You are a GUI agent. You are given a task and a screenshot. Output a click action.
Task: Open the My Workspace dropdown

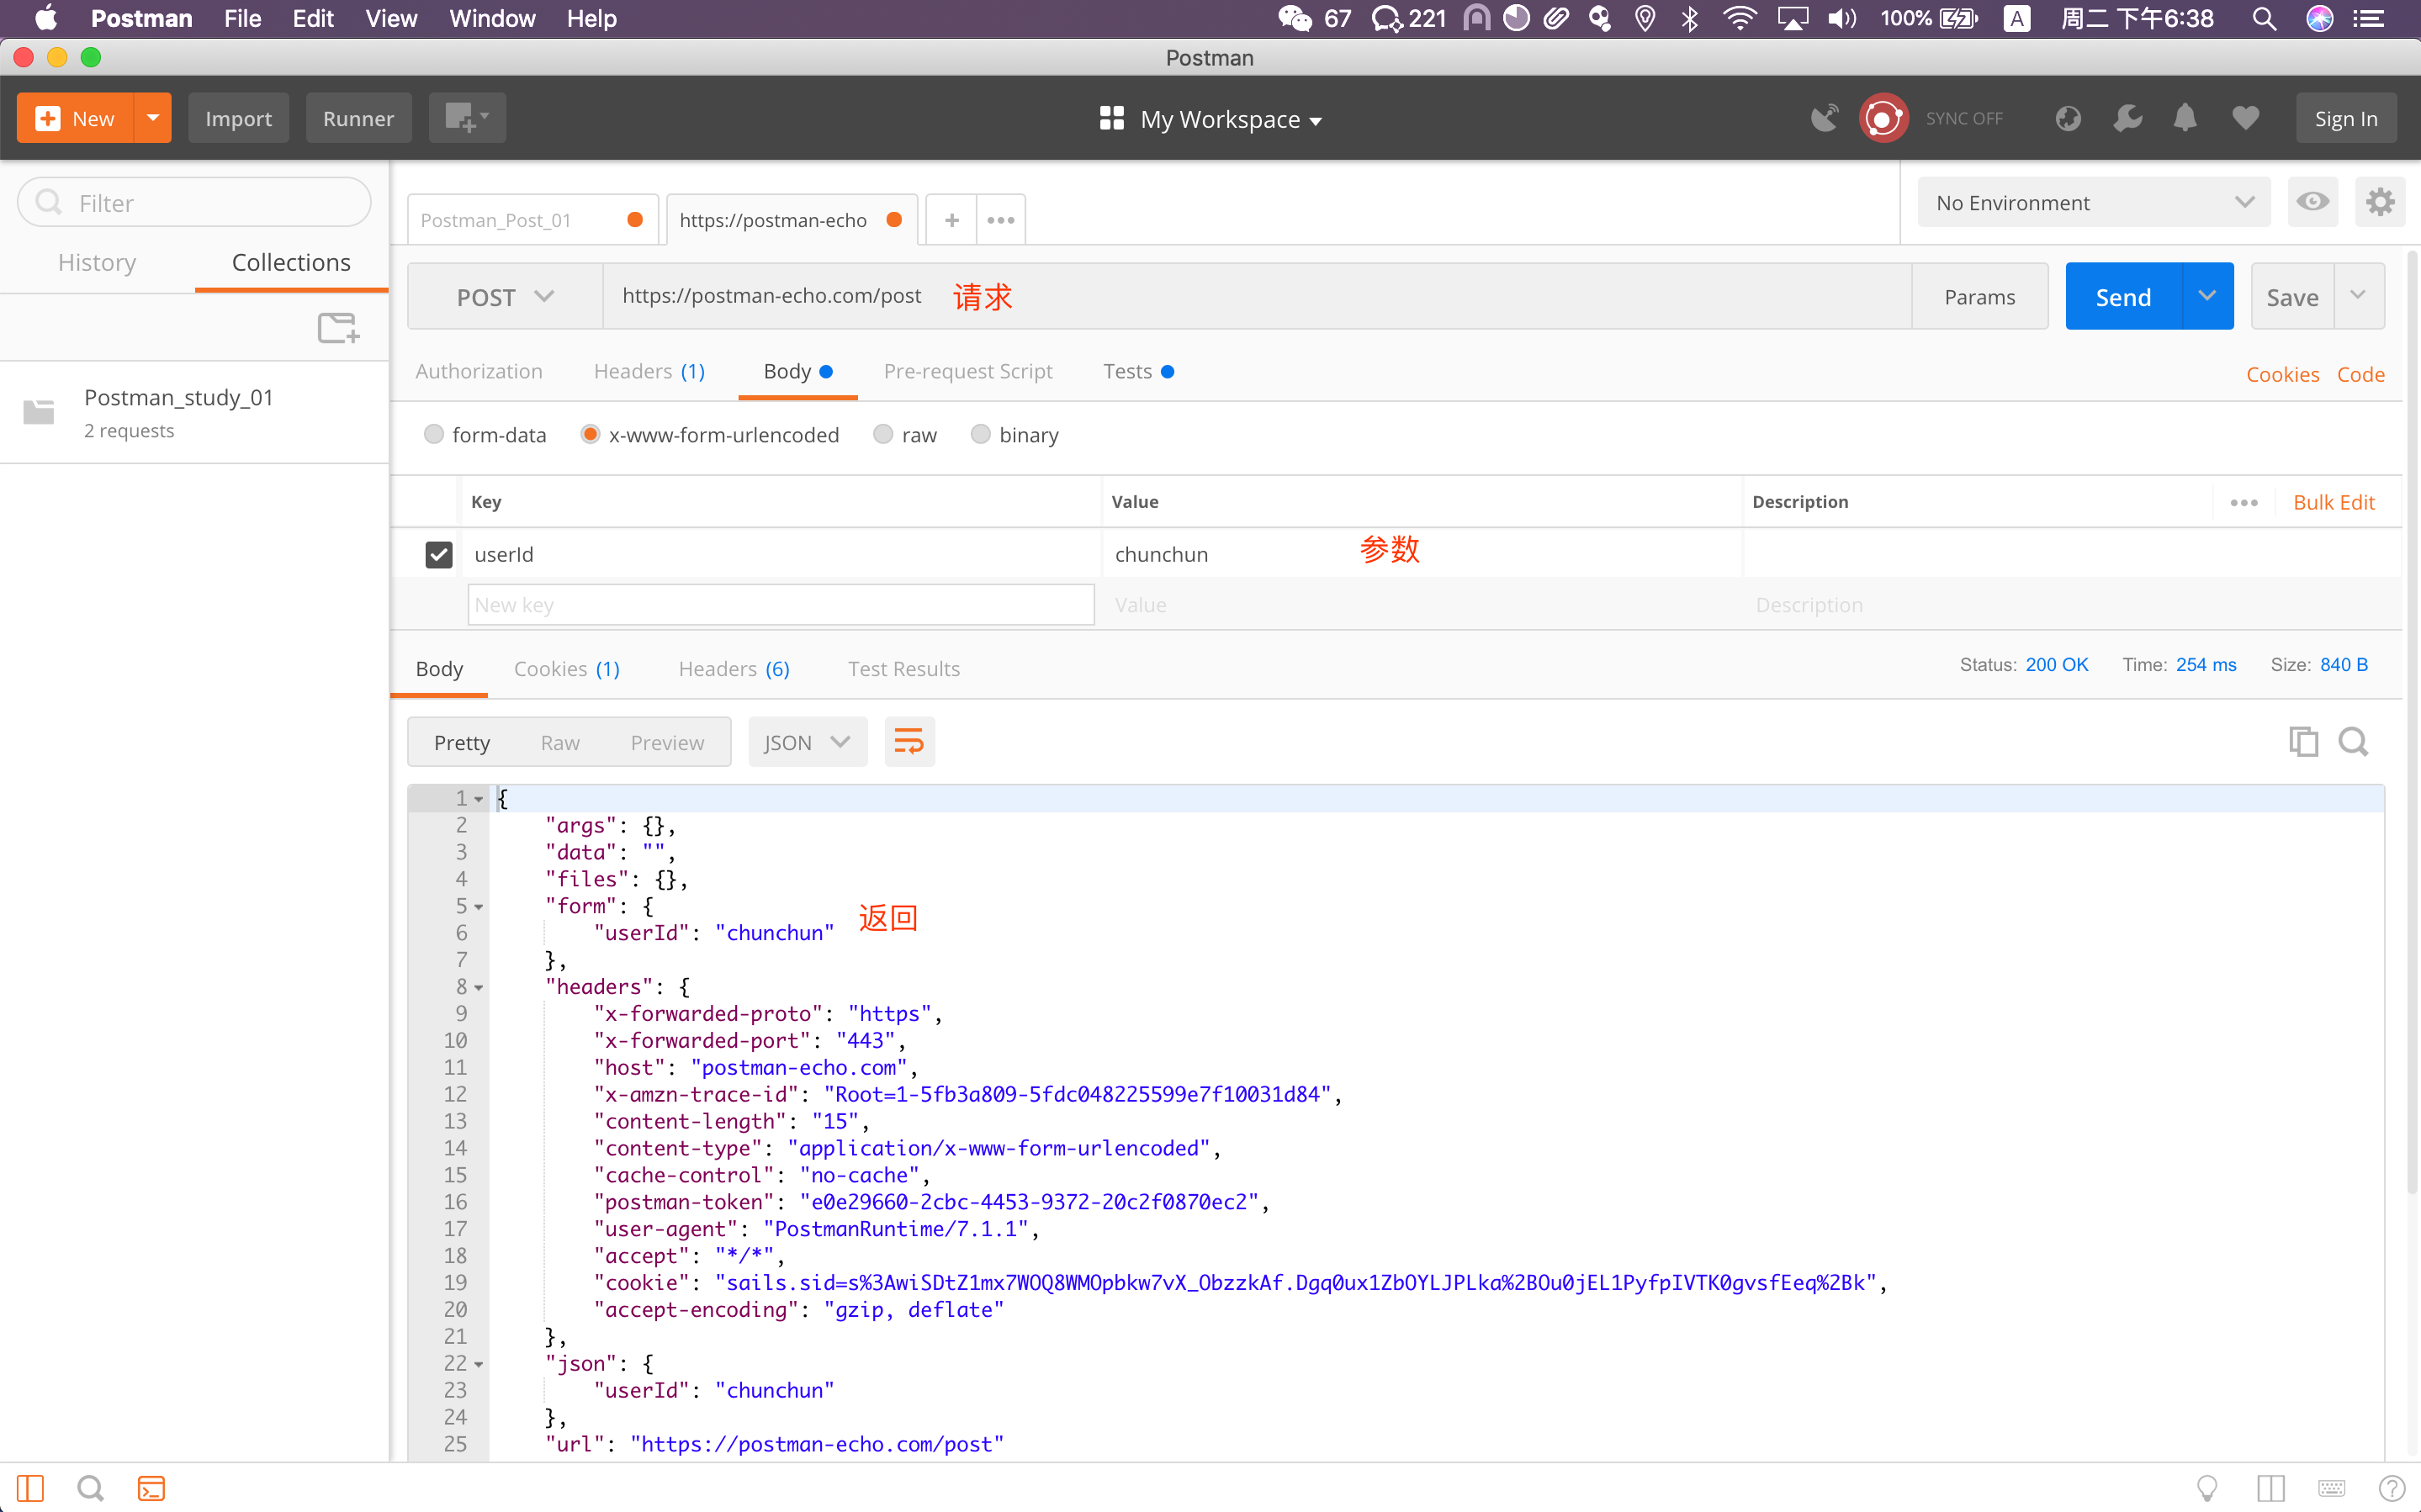(1210, 119)
